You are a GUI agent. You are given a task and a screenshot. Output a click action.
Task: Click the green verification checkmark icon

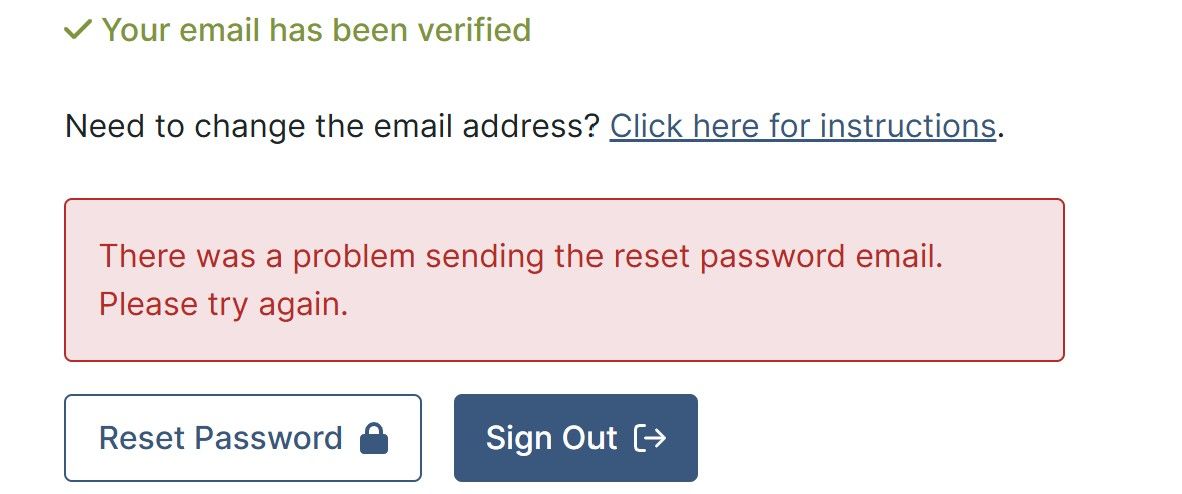77,31
